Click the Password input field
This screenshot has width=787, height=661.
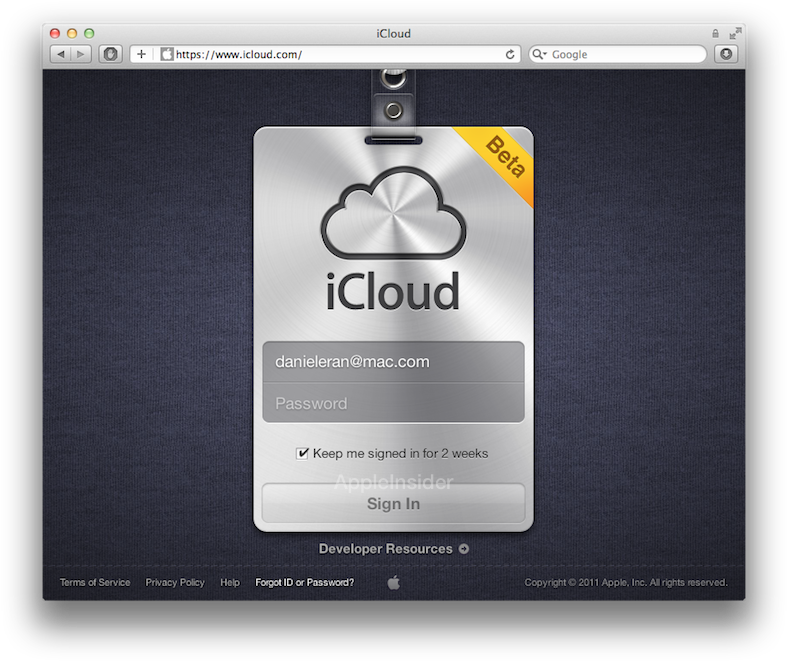[393, 403]
